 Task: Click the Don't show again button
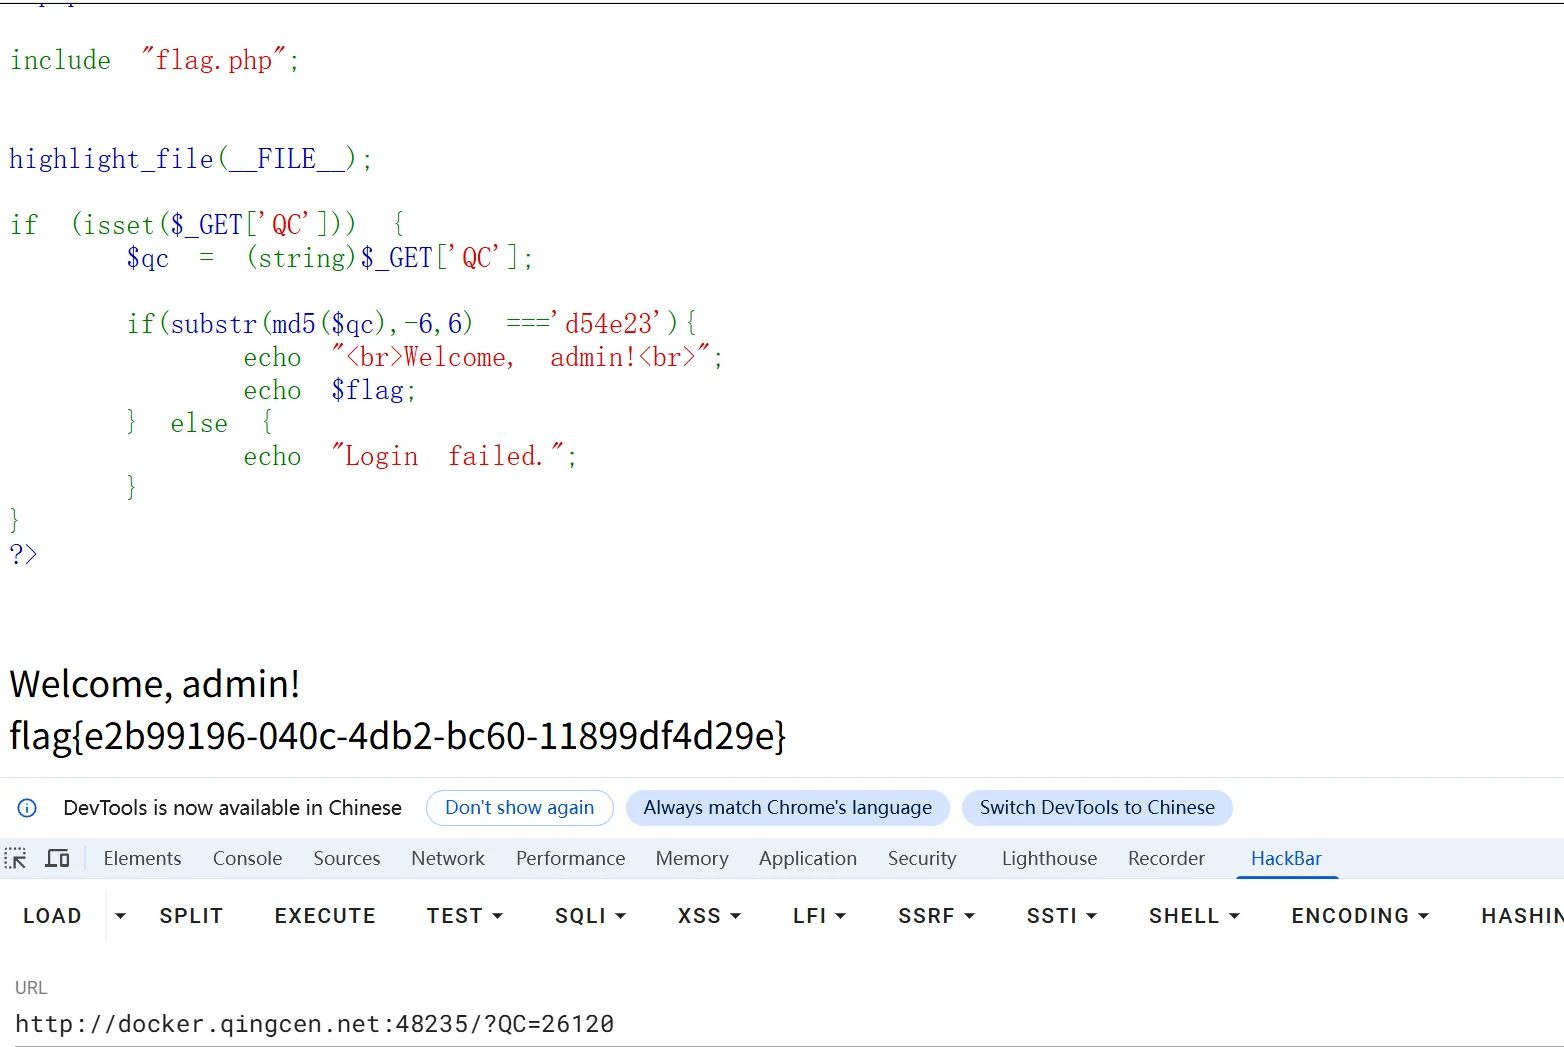(520, 808)
